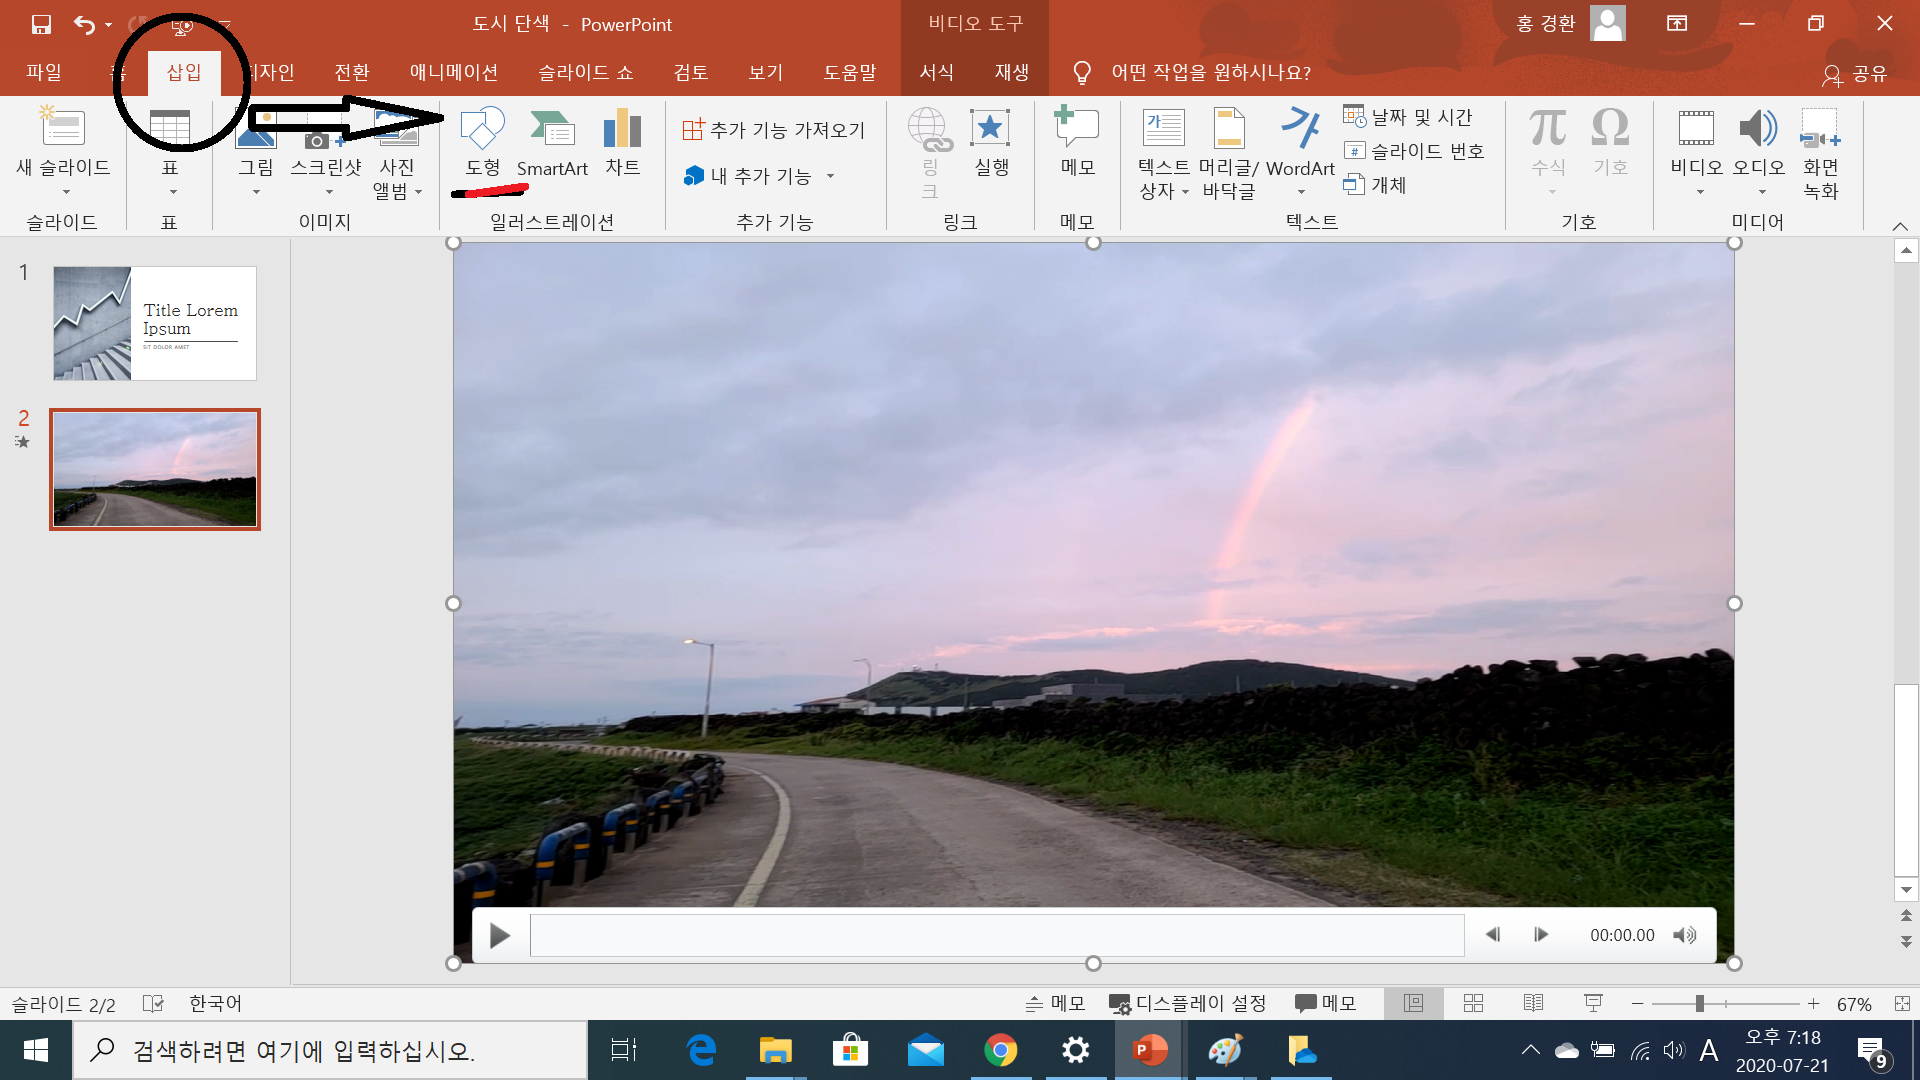Open the SmartArt insert tool
The width and height of the screenshot is (1920, 1080).
552,130
